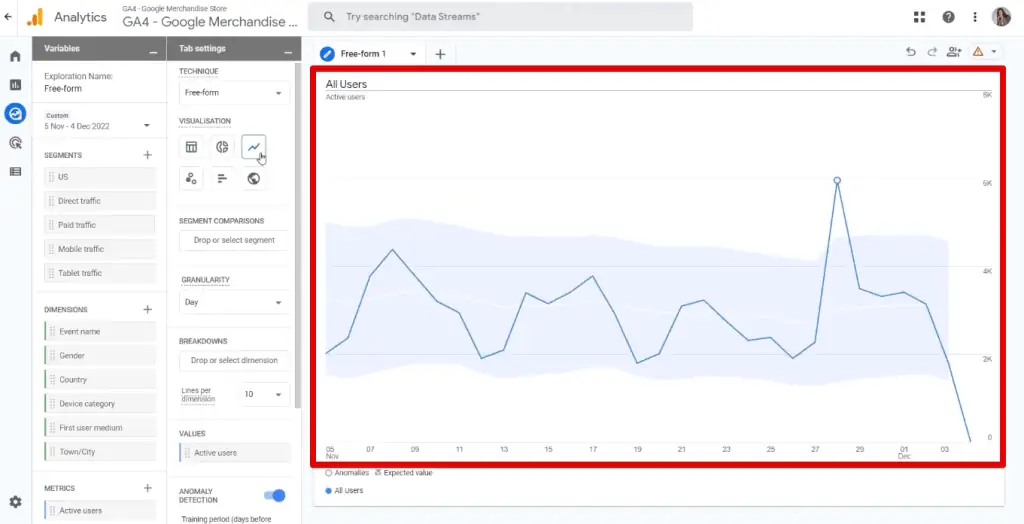Image resolution: width=1024 pixels, height=524 pixels.
Task: Click the Drop or select segment box
Action: pyautogui.click(x=234, y=240)
